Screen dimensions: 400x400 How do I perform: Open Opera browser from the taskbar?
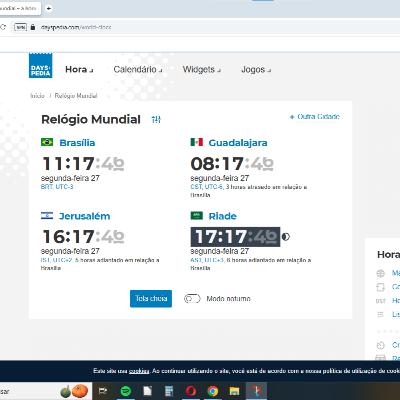[191, 391]
